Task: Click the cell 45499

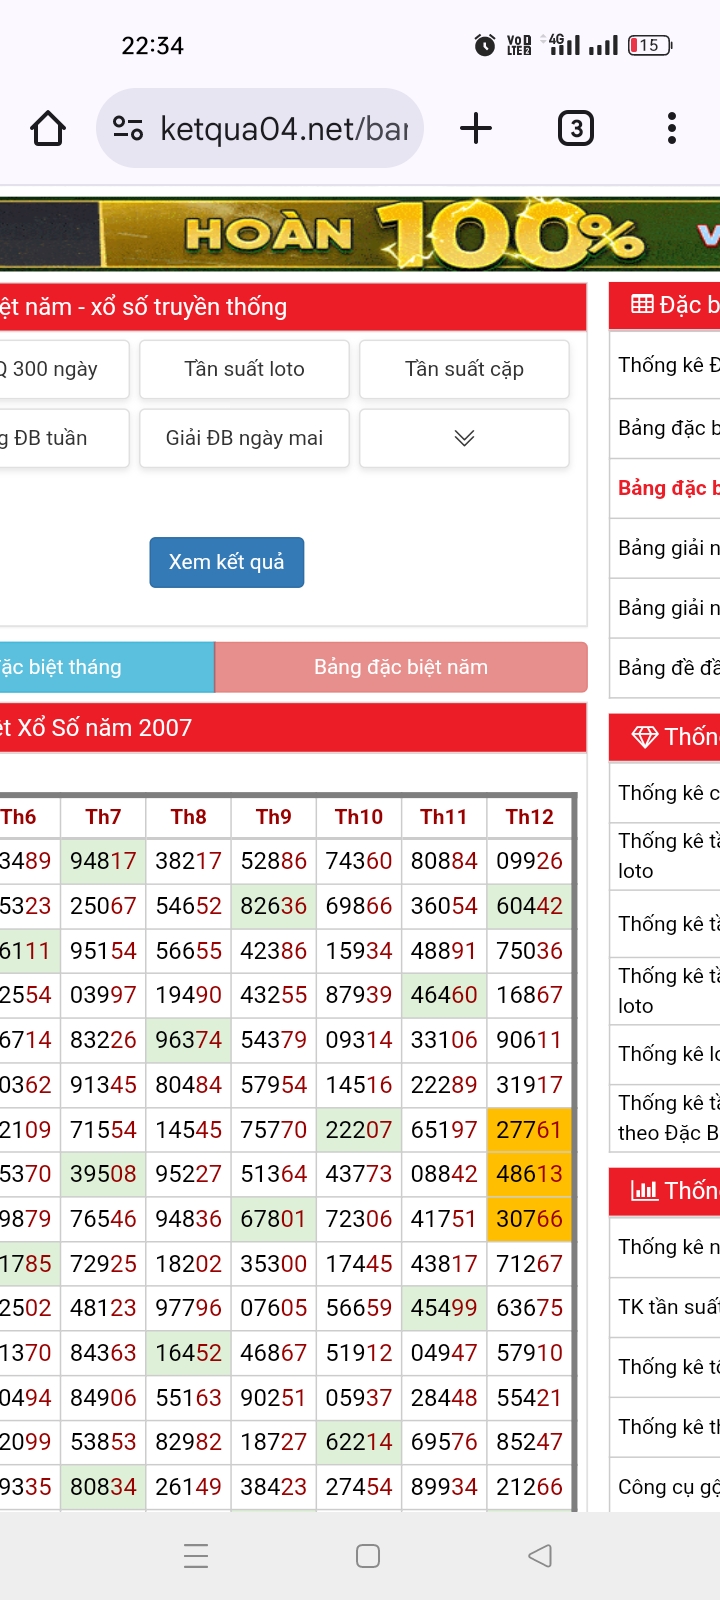Action: pyautogui.click(x=444, y=1308)
